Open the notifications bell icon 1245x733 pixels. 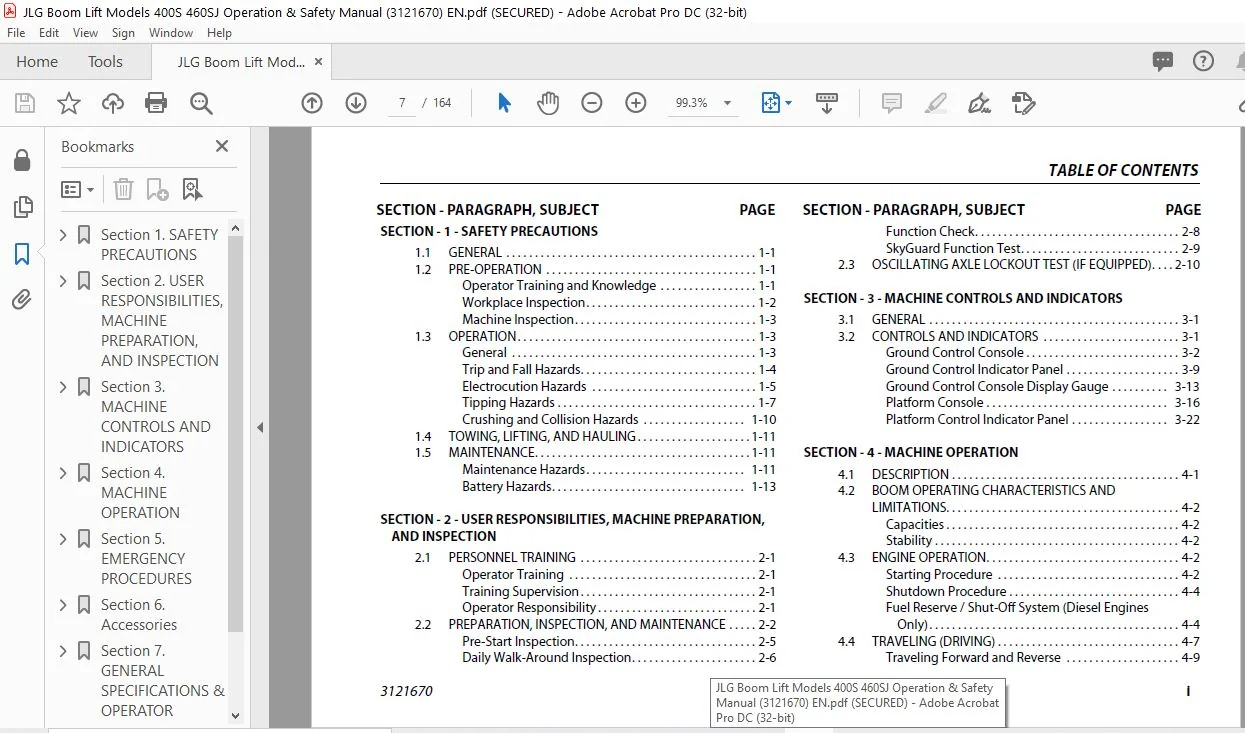pos(1240,61)
